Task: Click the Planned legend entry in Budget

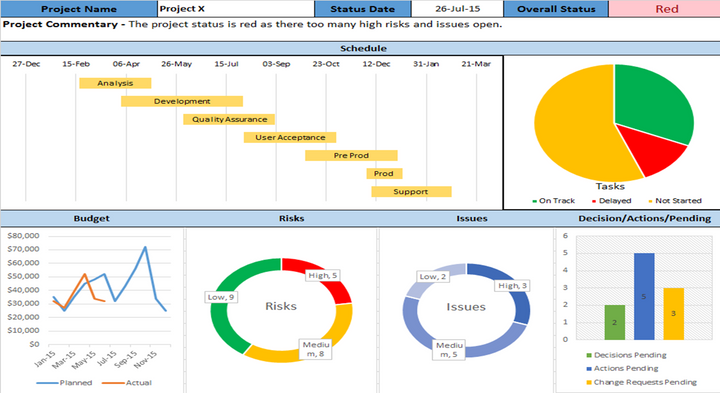Action: coord(64,382)
